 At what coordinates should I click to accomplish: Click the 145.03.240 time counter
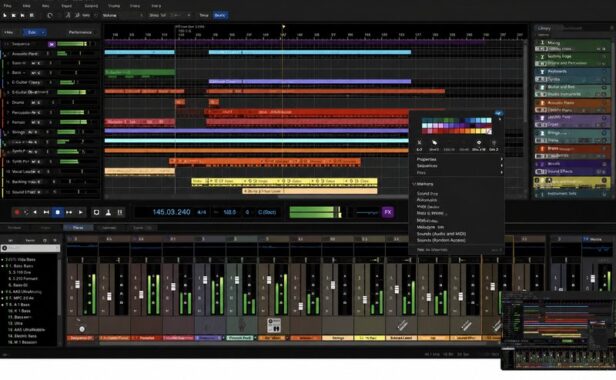[x=171, y=212]
